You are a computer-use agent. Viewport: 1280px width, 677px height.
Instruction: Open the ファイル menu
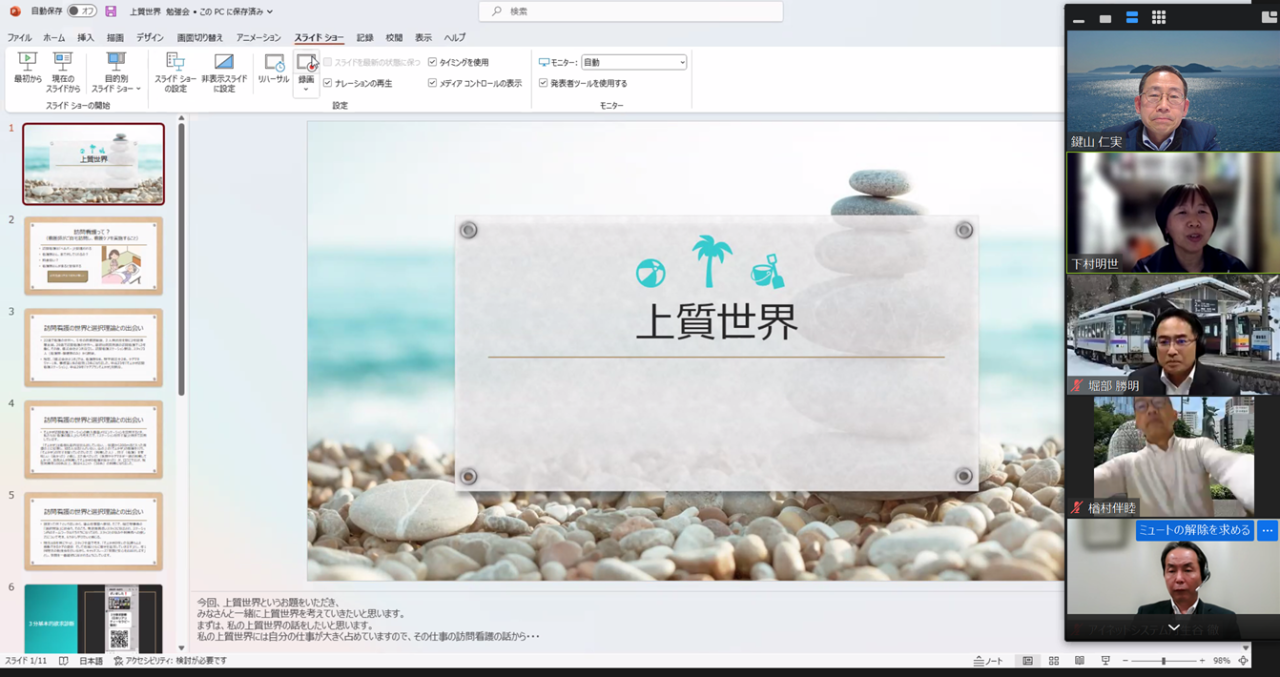[x=19, y=38]
